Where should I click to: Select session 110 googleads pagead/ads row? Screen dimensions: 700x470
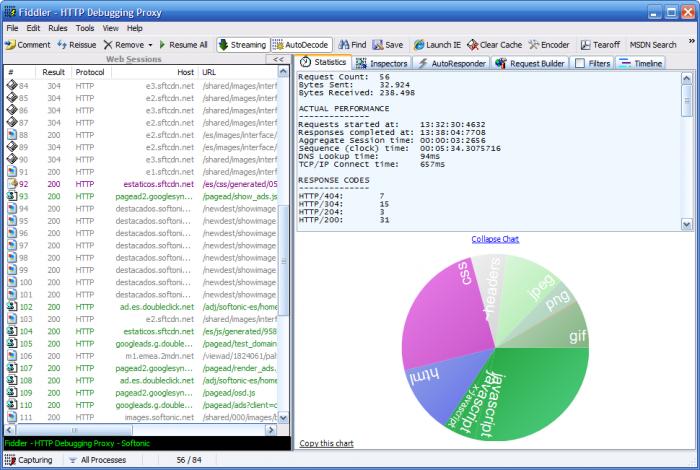(142, 405)
